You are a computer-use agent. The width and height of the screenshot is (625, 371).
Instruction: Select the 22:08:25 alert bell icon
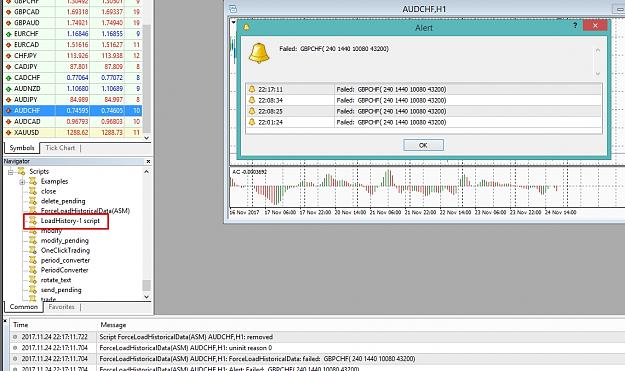click(x=252, y=111)
